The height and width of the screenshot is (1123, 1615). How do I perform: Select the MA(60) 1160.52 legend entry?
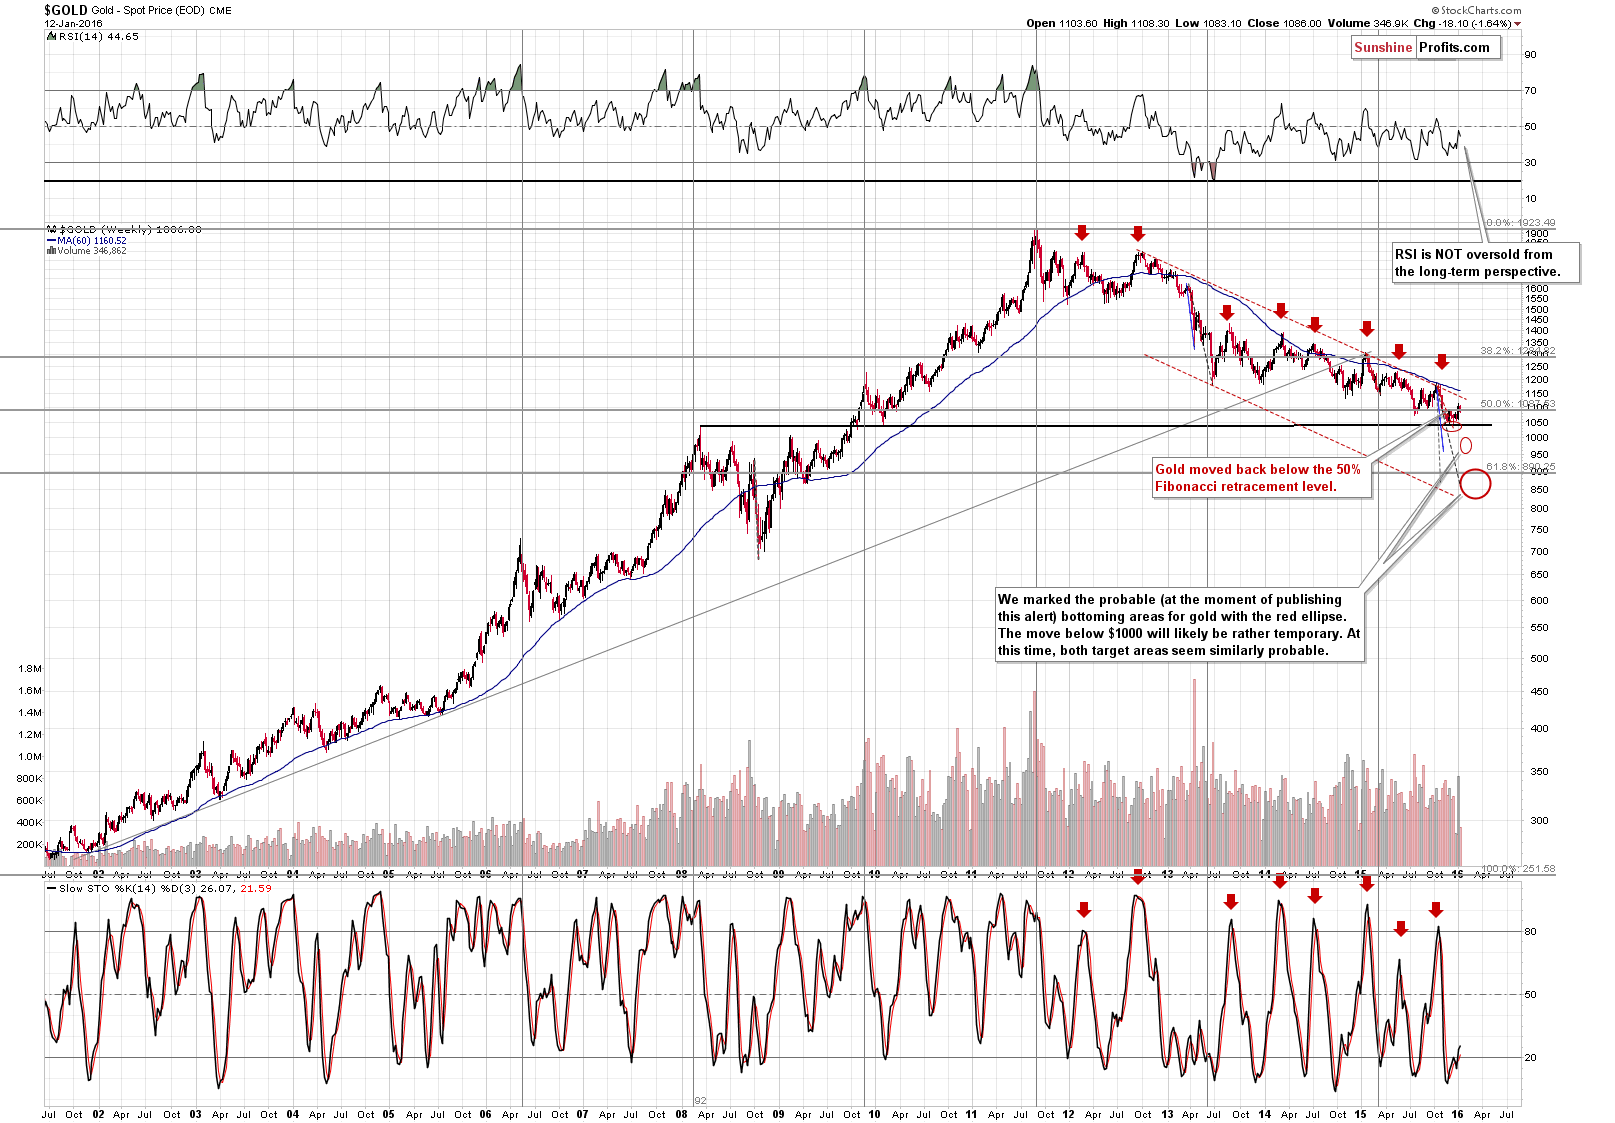[86, 240]
